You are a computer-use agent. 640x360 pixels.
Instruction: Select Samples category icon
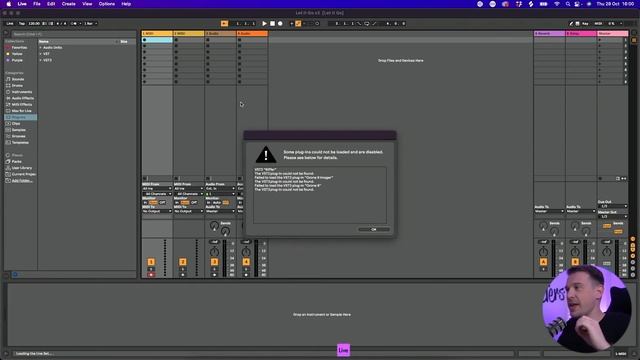pyautogui.click(x=8, y=130)
